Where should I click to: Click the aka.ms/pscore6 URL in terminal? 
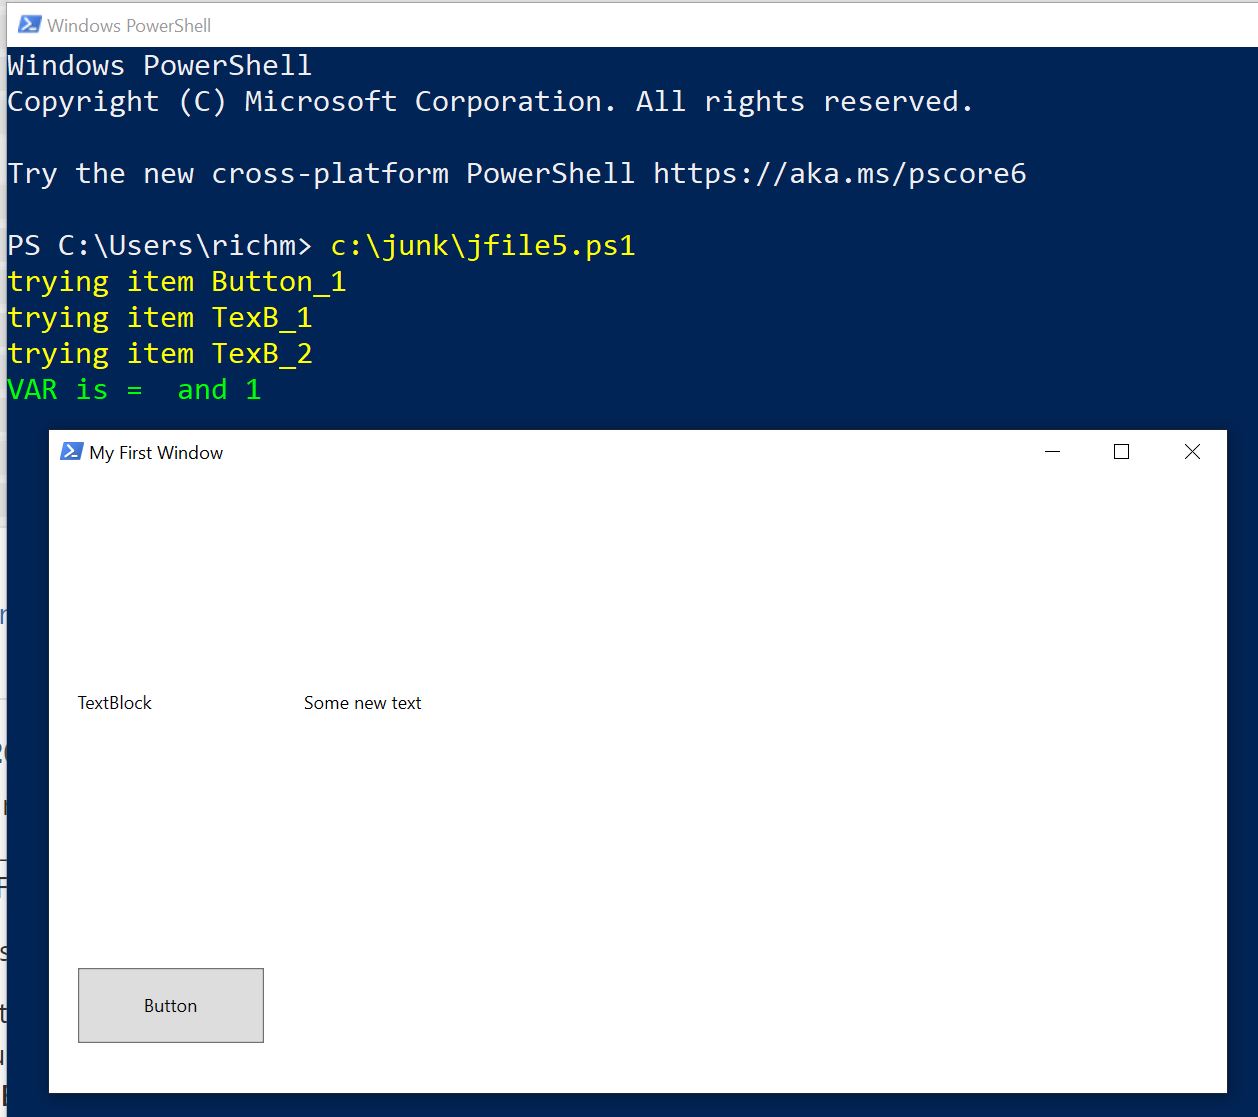[x=840, y=173]
